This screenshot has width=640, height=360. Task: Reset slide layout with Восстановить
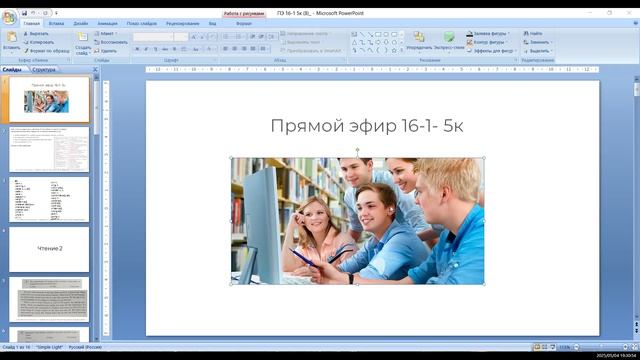tap(111, 42)
